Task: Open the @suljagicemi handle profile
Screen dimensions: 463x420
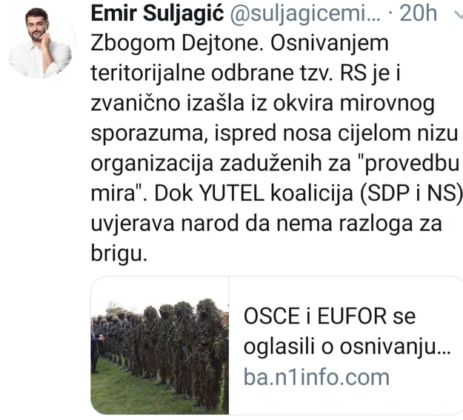Action: [x=305, y=14]
